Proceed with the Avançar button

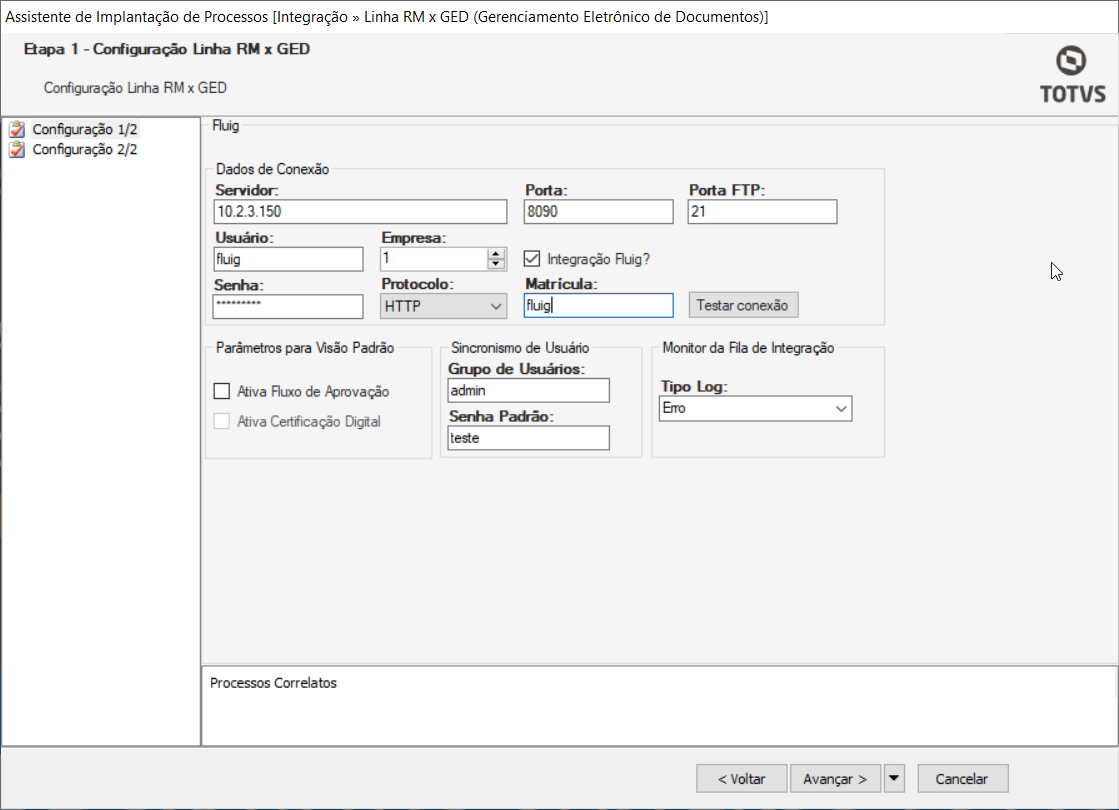click(x=835, y=779)
